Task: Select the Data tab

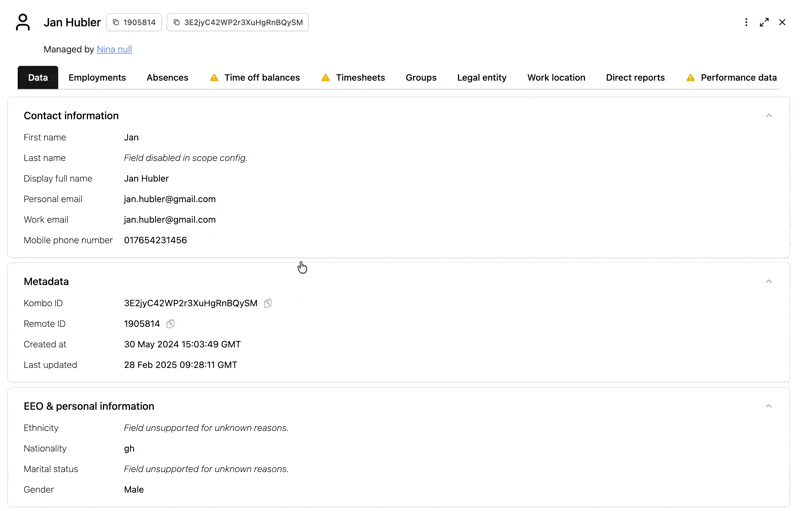Action: pos(38,78)
